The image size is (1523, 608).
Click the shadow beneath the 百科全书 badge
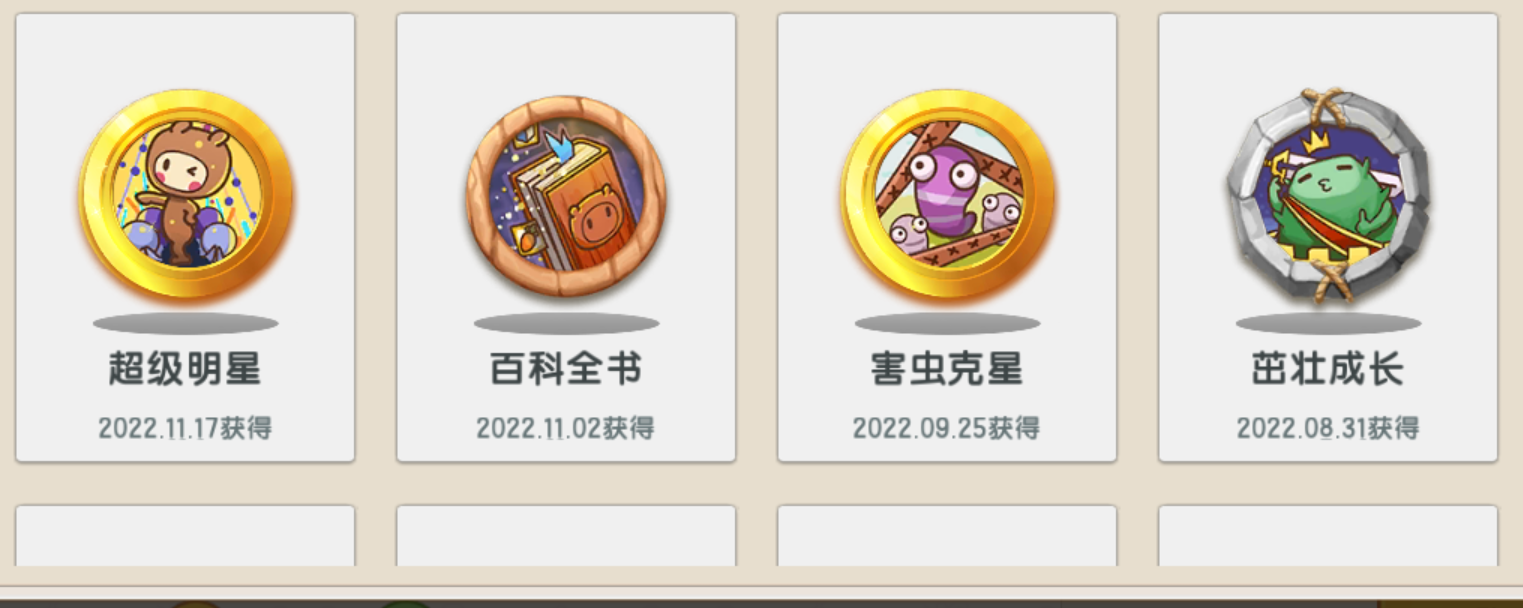pos(566,323)
